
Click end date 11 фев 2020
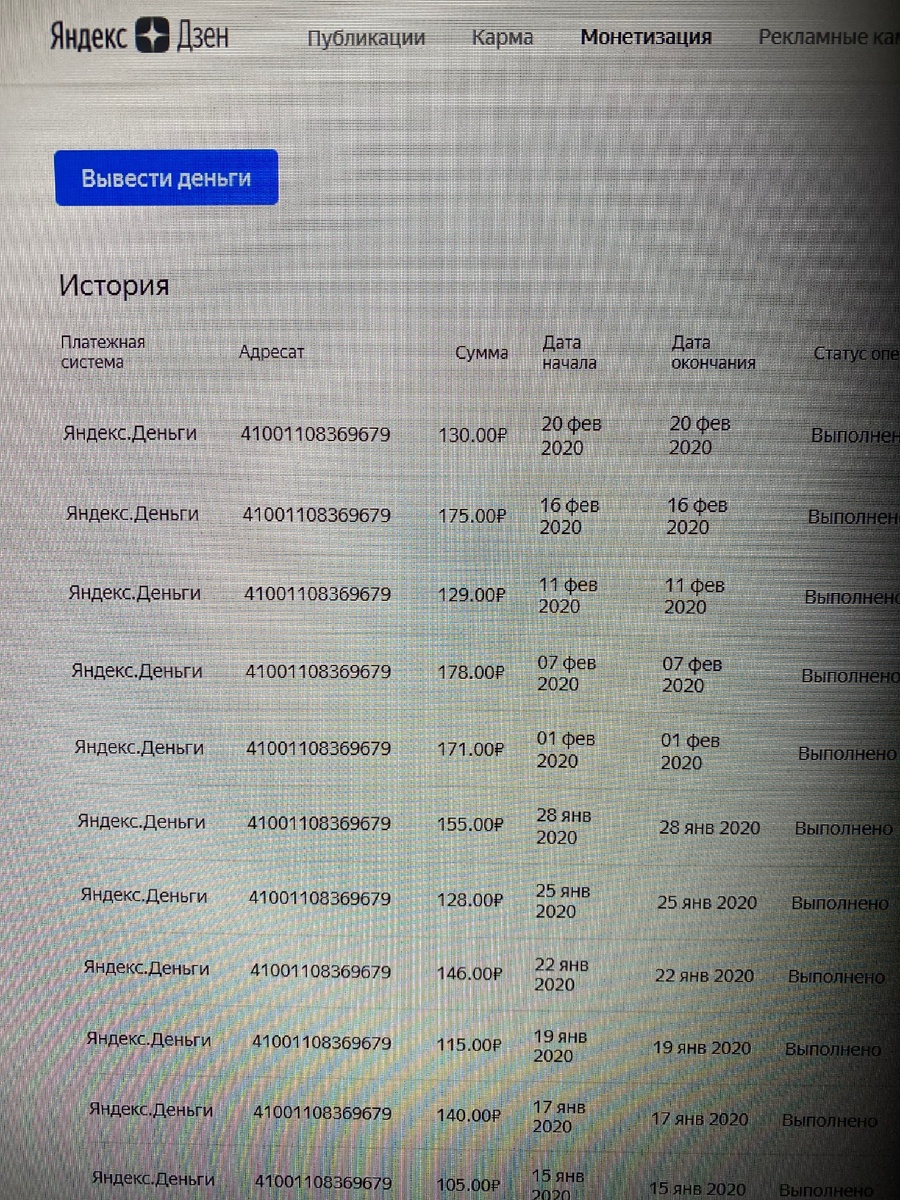pos(694,596)
